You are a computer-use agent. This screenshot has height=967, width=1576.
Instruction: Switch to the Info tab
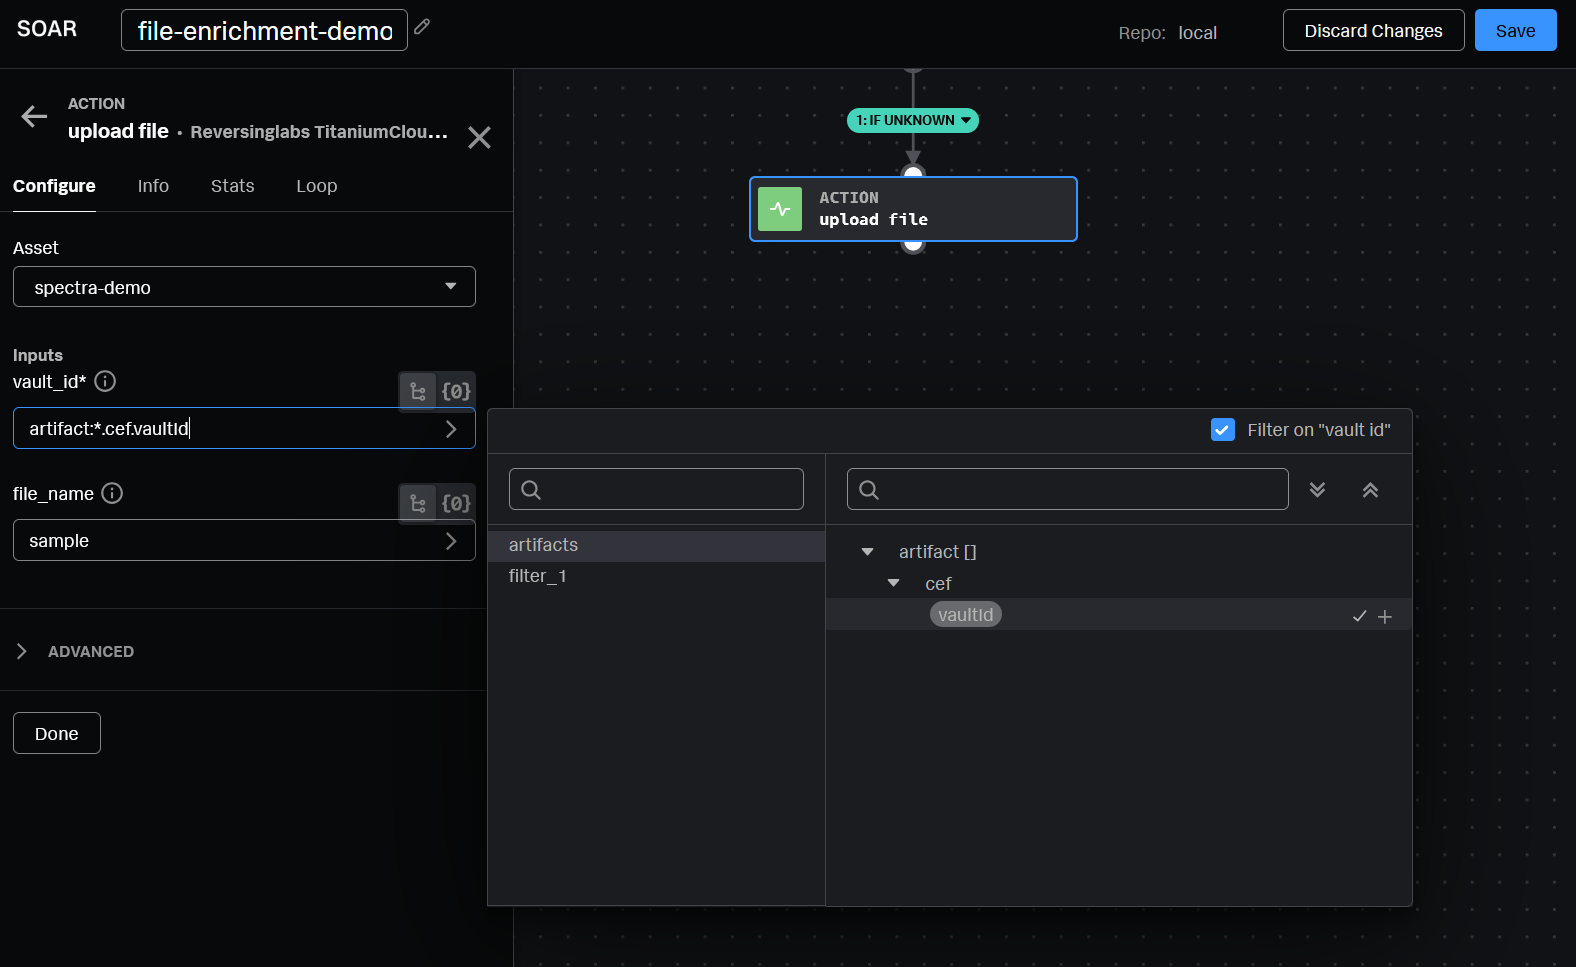(x=153, y=186)
